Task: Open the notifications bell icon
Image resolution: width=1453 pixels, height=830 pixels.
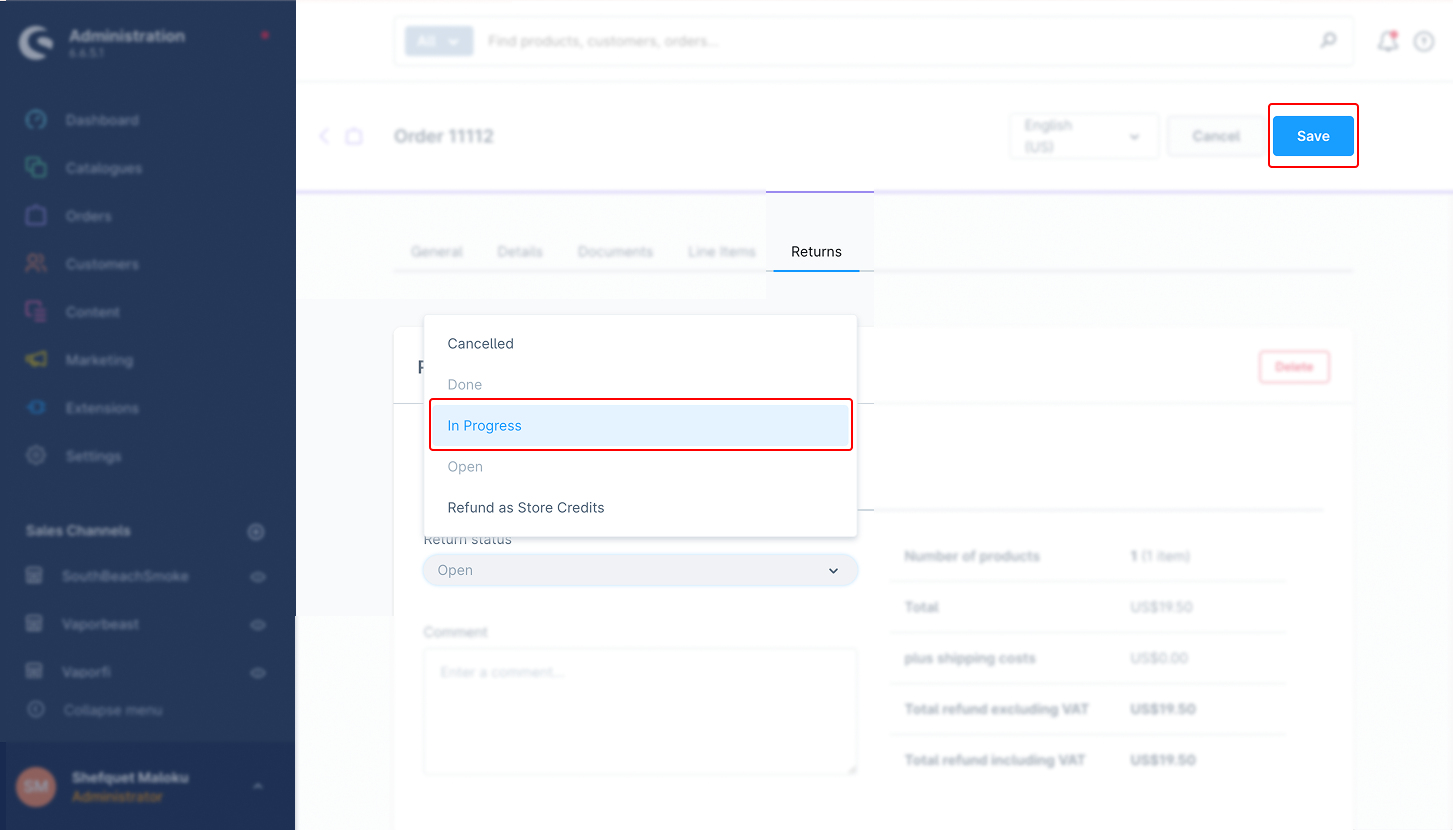Action: pyautogui.click(x=1387, y=41)
